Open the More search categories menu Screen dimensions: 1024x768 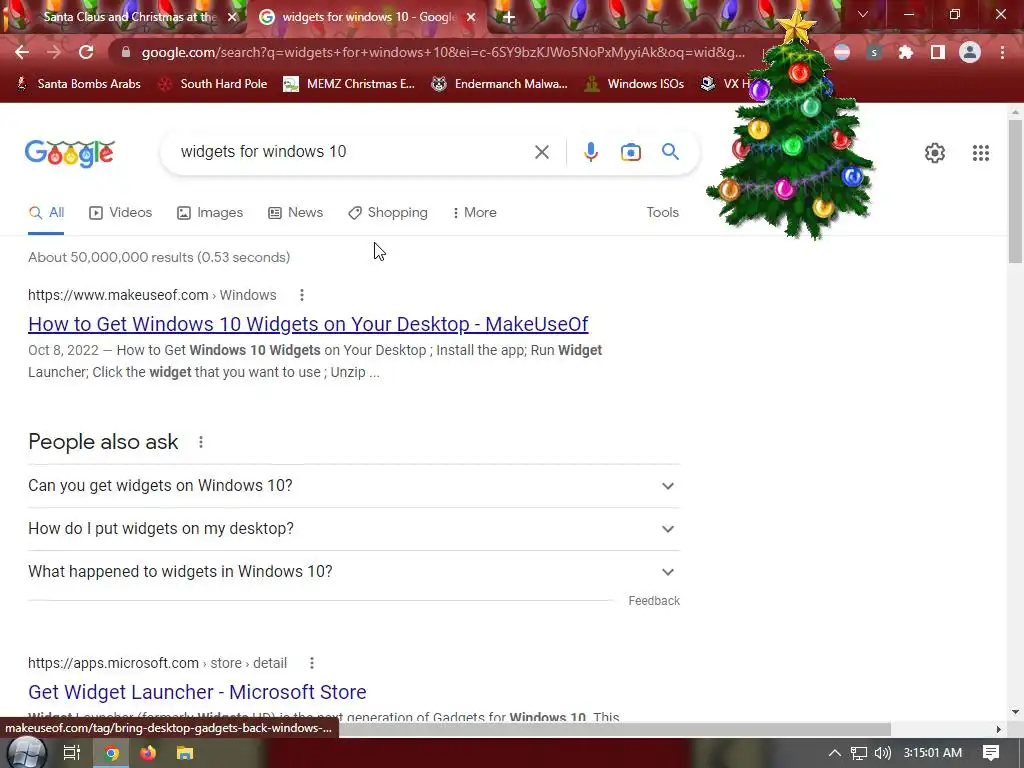pos(475,213)
